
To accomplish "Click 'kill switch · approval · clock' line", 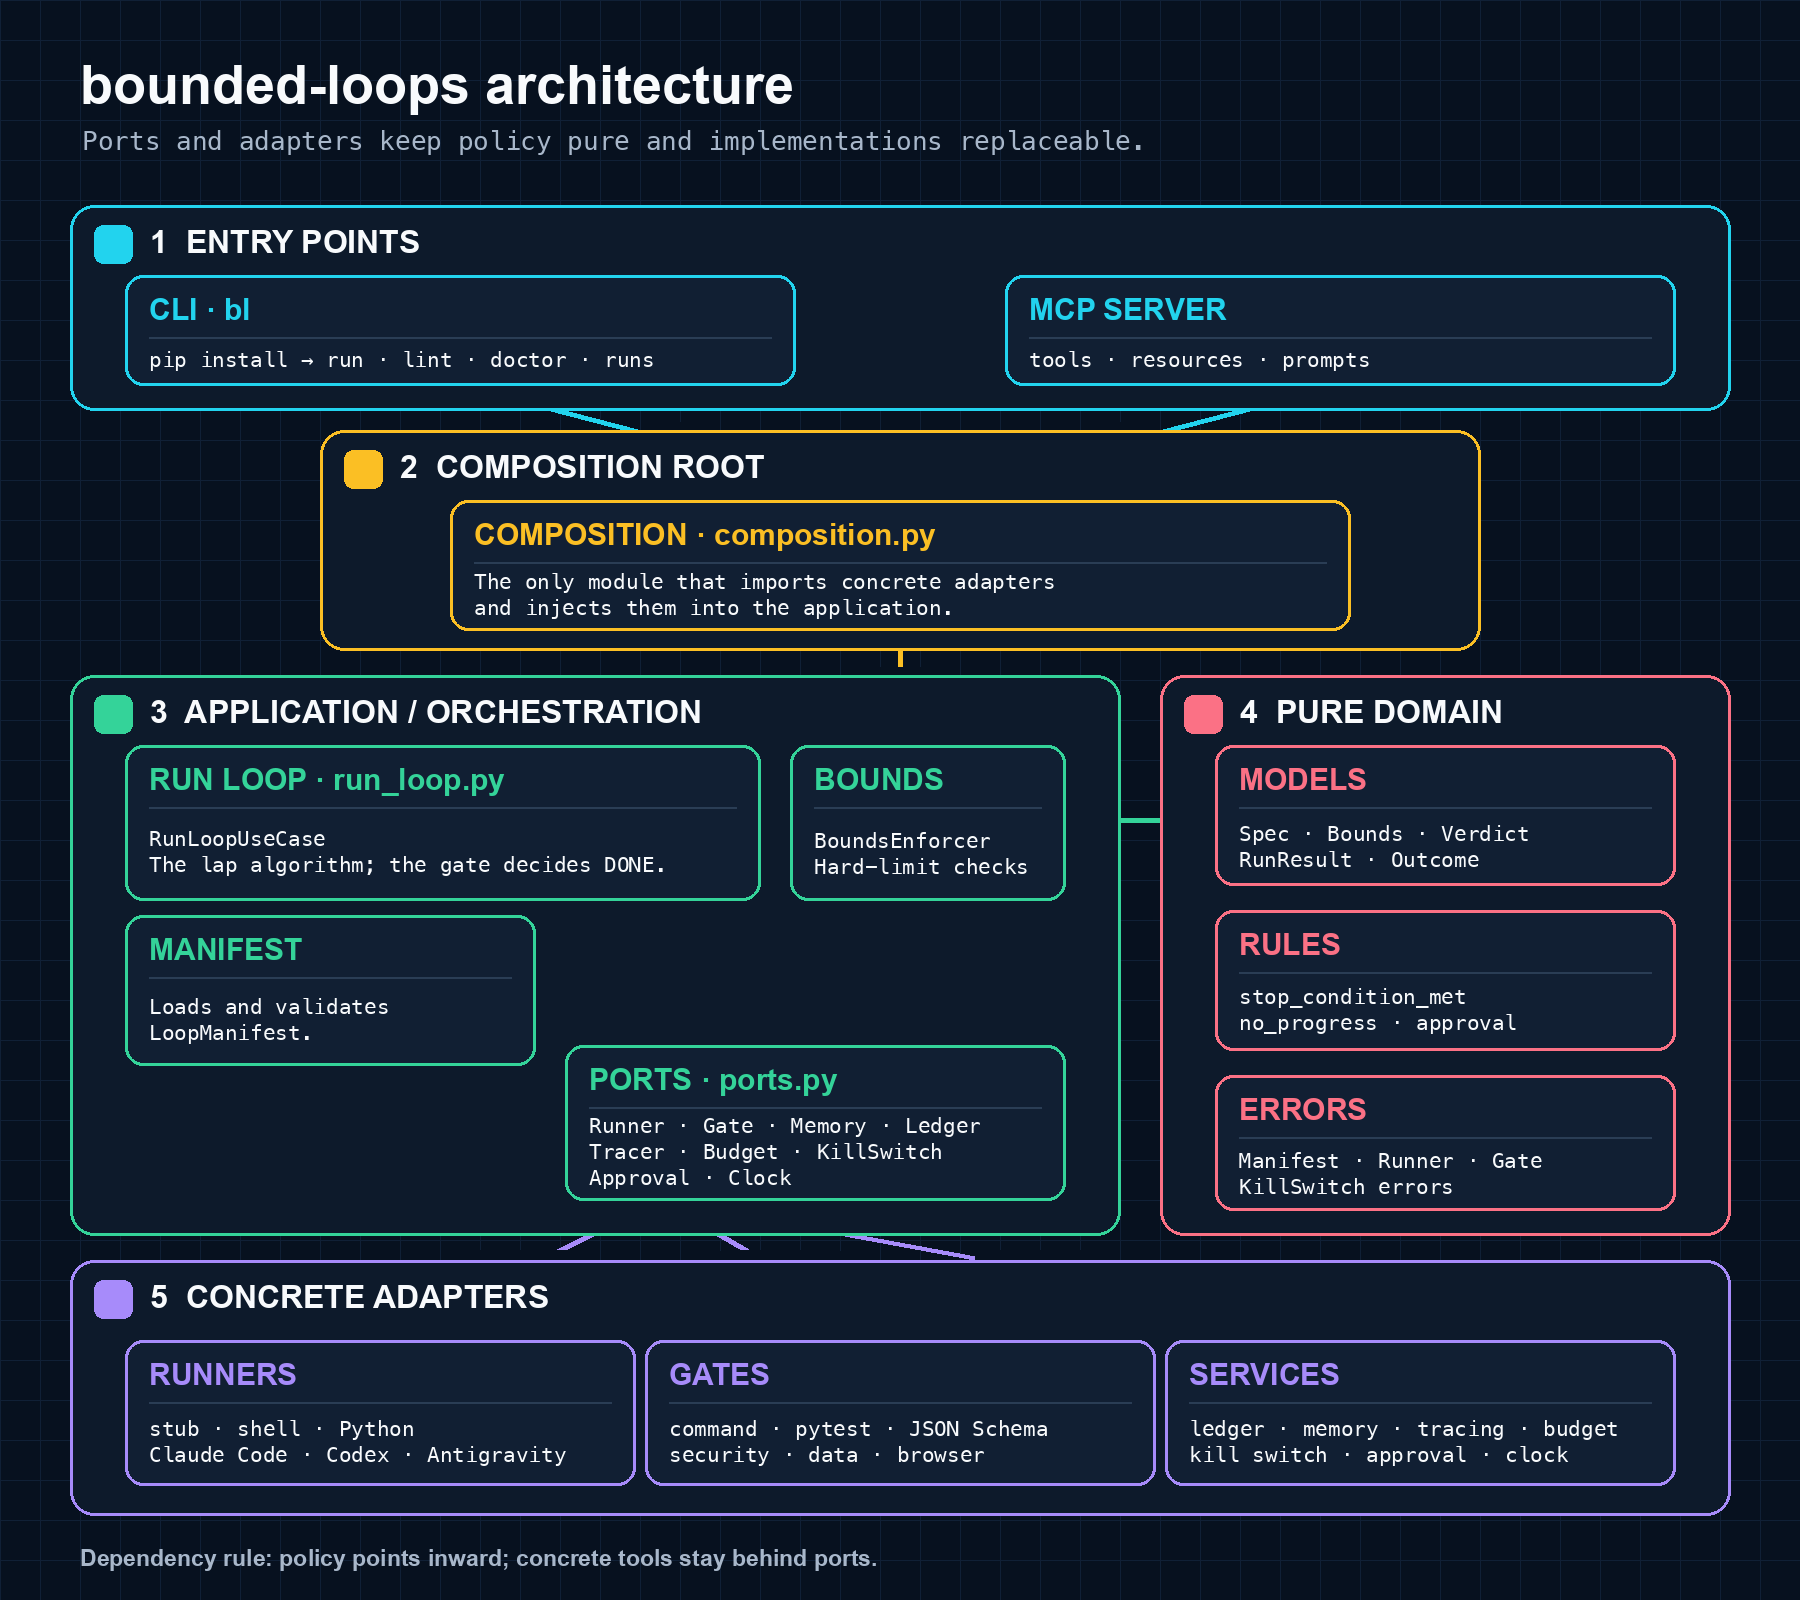I will pos(1378,1455).
